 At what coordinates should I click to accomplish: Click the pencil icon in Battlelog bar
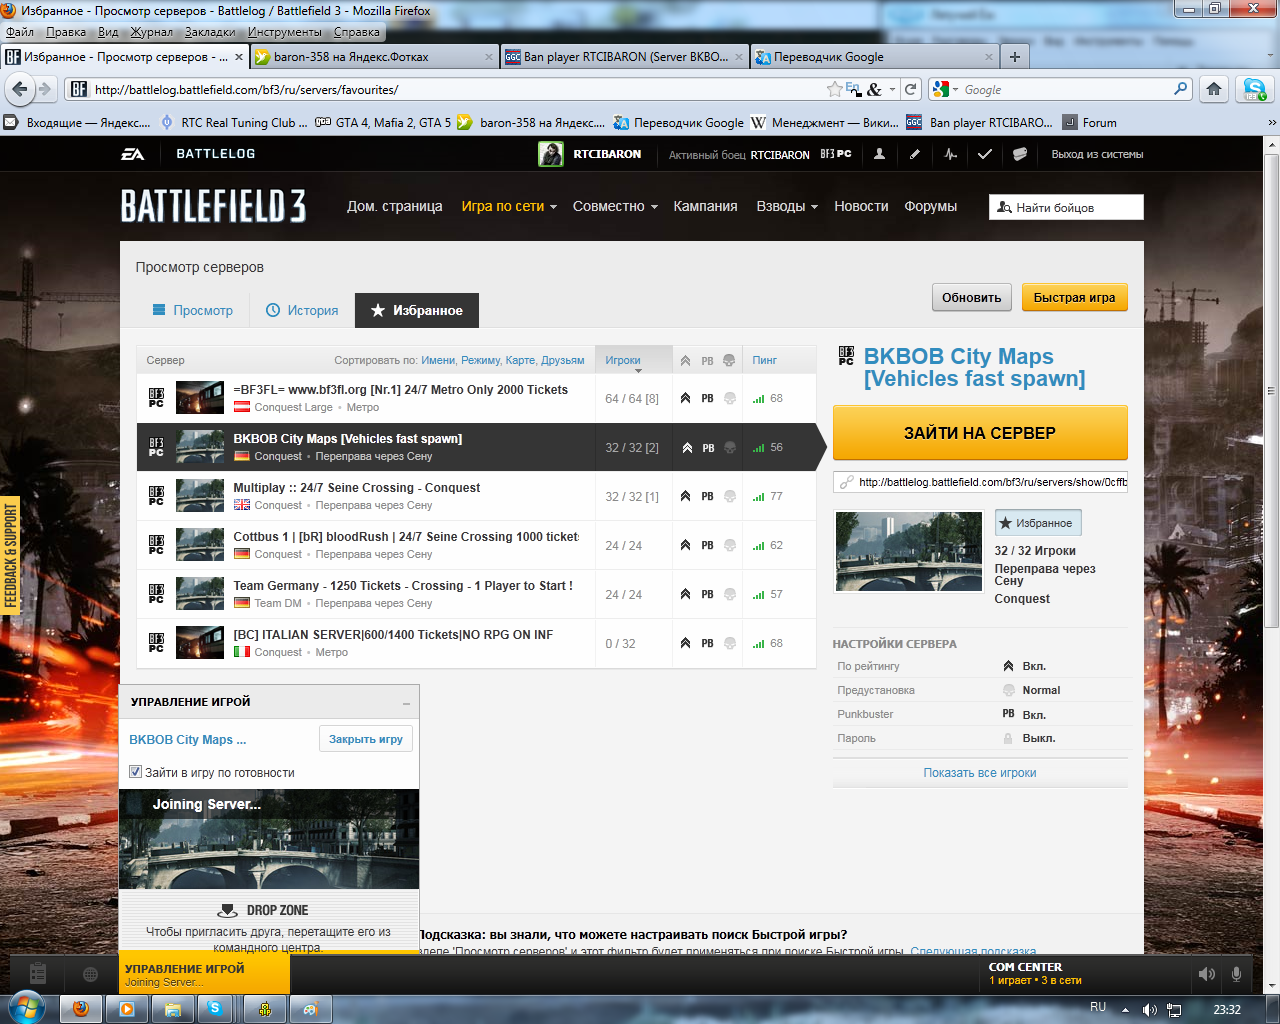[914, 154]
